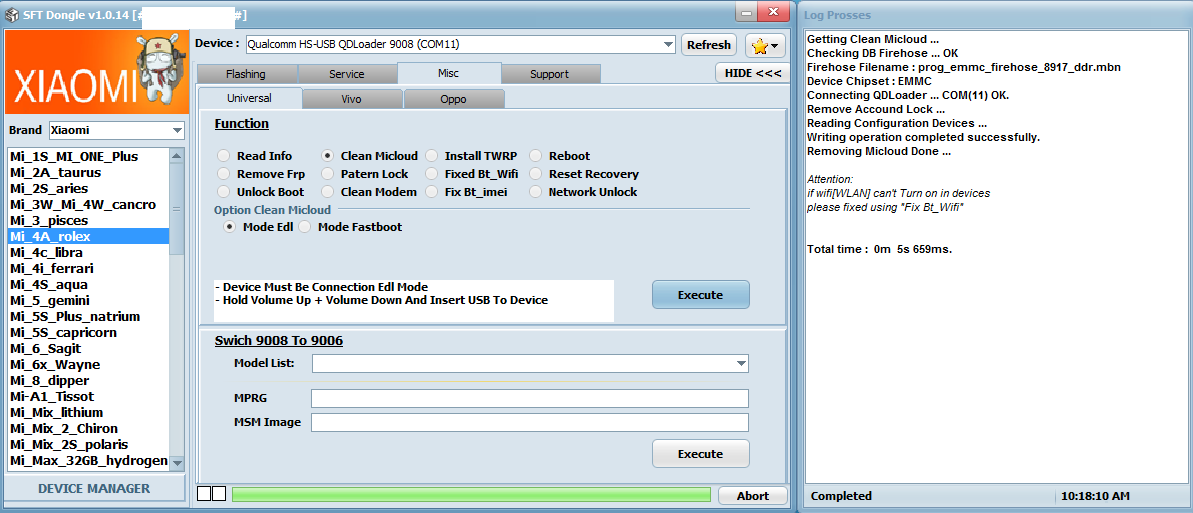Select Mi_Mix_2_Chiron in the model list
The width and height of the screenshot is (1193, 513).
pos(88,429)
